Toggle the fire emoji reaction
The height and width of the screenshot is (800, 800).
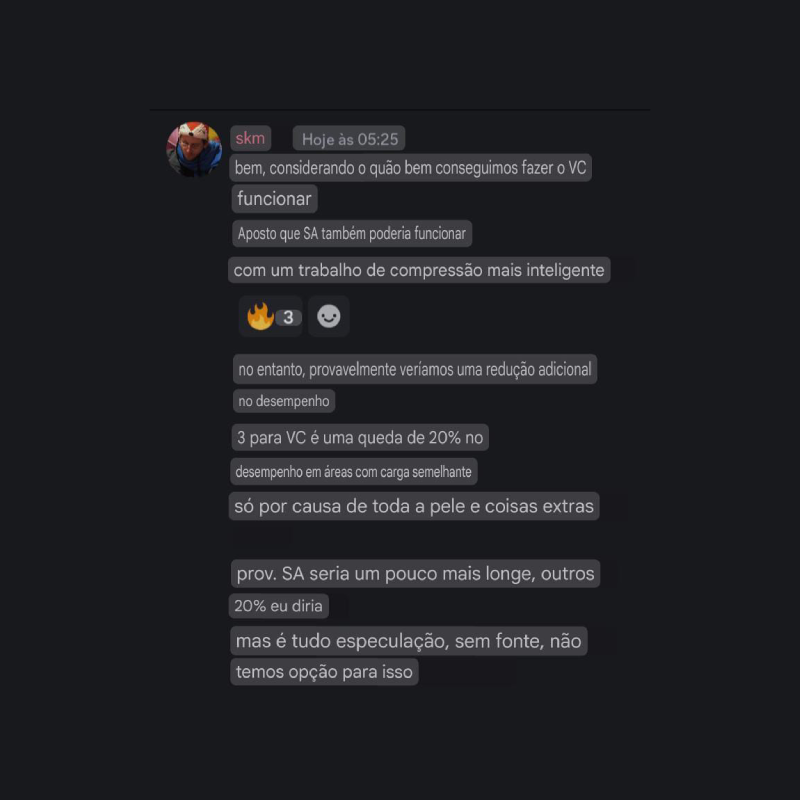pyautogui.click(x=270, y=316)
